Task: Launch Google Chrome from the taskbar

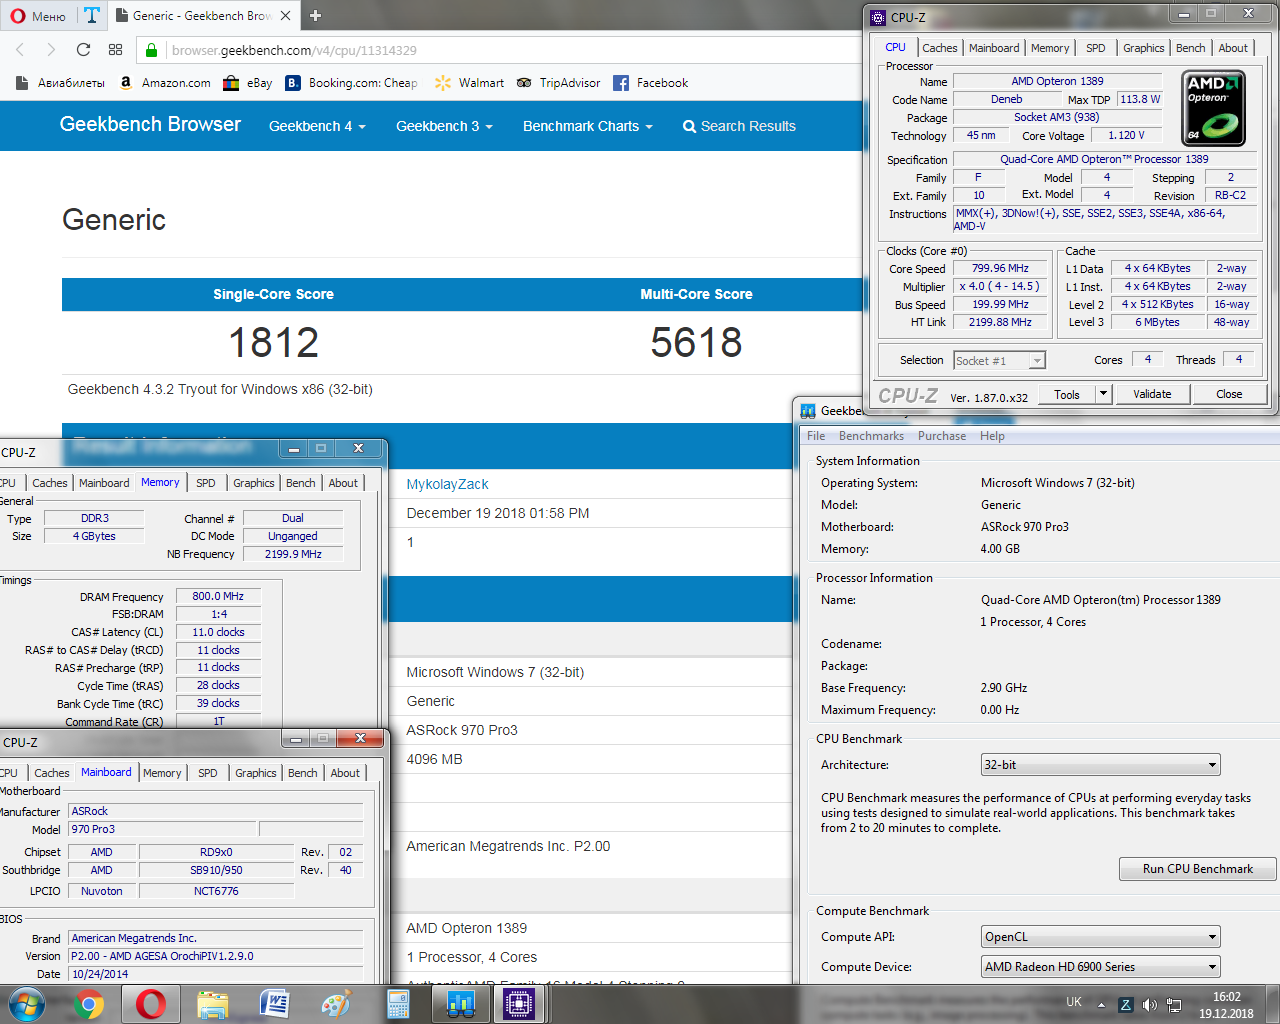Action: coord(88,1004)
